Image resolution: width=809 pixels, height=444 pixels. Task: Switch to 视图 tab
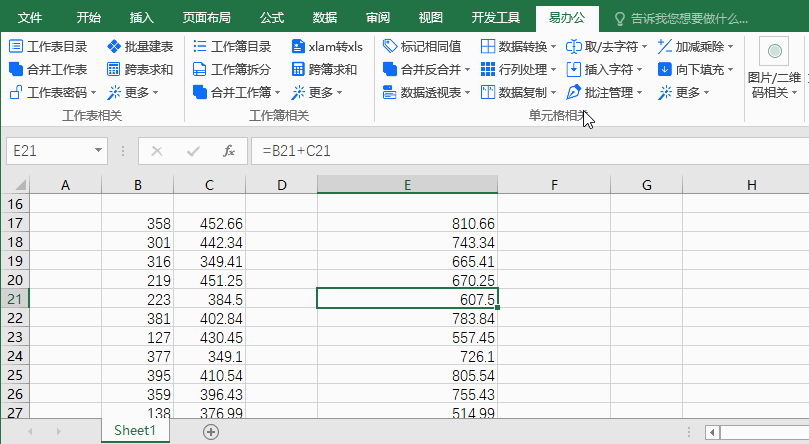coord(430,18)
